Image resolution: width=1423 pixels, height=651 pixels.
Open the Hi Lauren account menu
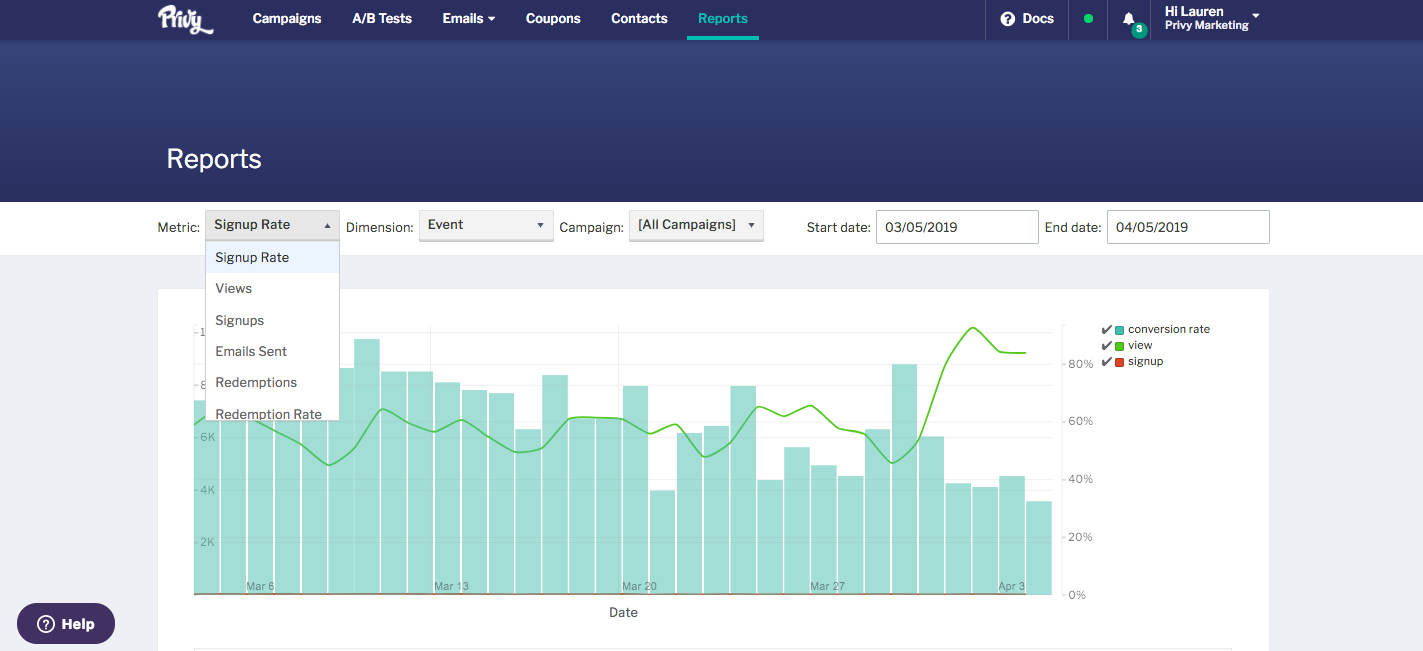point(1212,18)
